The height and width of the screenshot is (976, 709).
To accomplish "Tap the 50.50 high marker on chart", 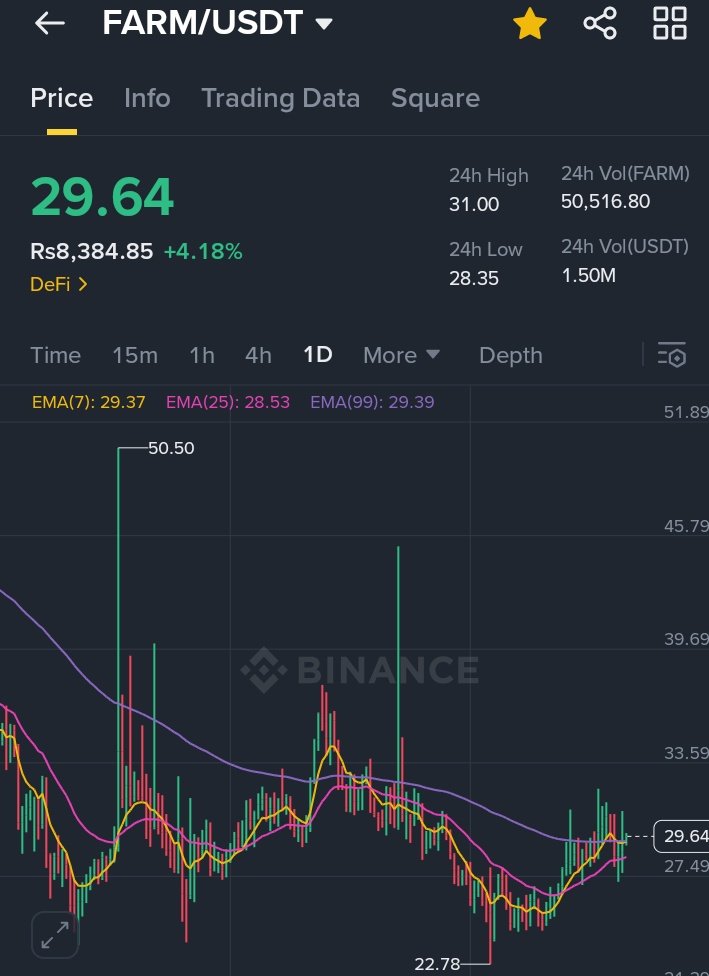I will (x=171, y=448).
